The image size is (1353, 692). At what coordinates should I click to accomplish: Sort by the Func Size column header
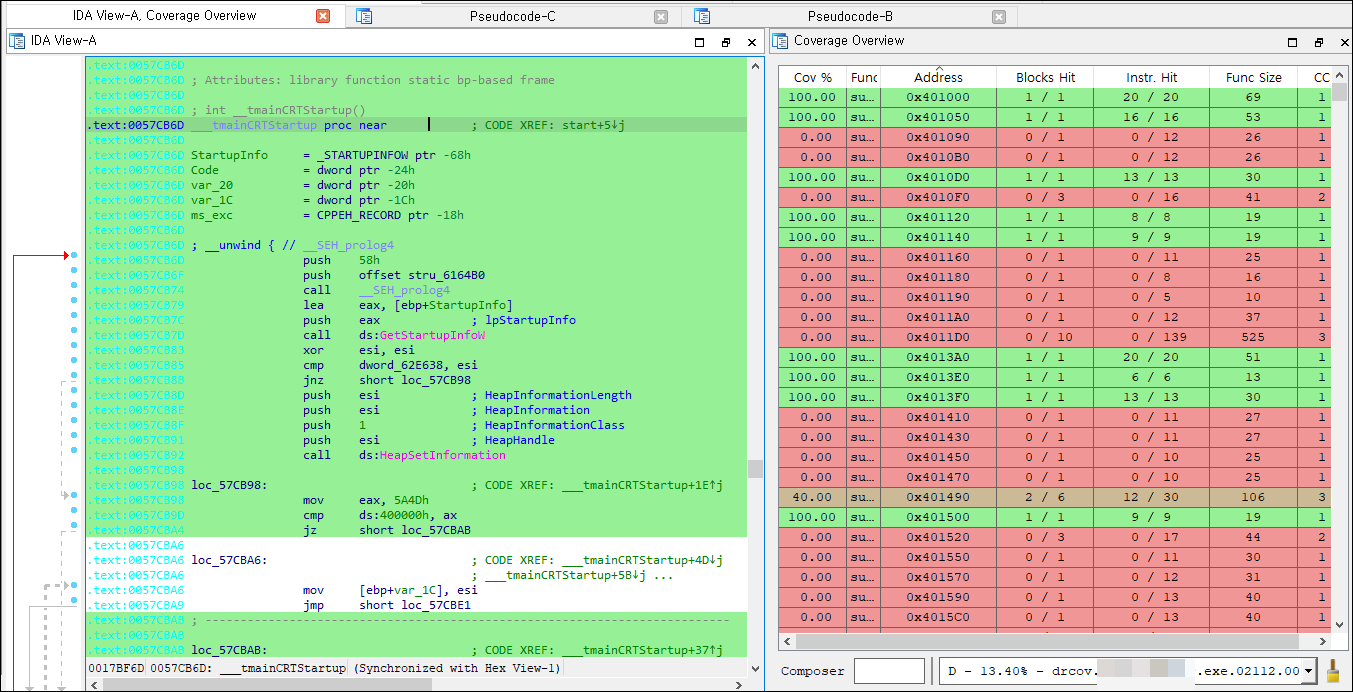pos(1253,77)
